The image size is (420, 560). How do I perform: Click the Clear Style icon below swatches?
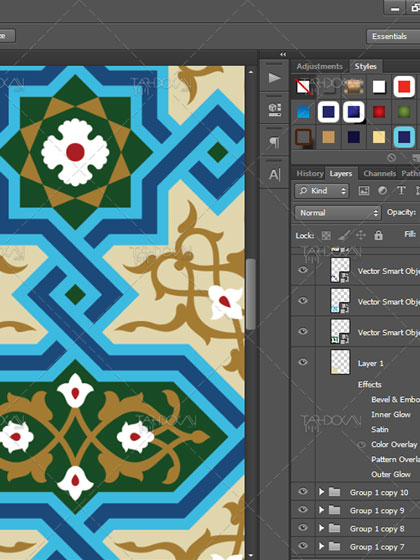click(391, 157)
